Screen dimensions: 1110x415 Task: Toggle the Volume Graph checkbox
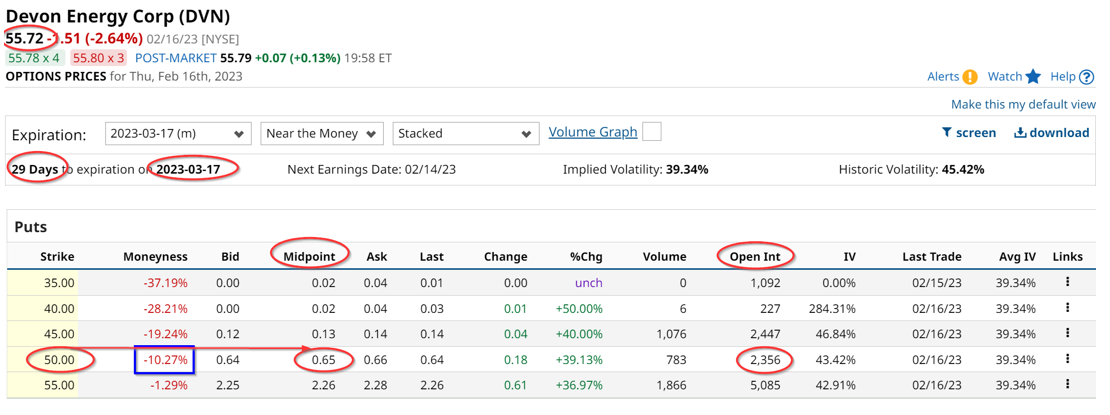(652, 132)
